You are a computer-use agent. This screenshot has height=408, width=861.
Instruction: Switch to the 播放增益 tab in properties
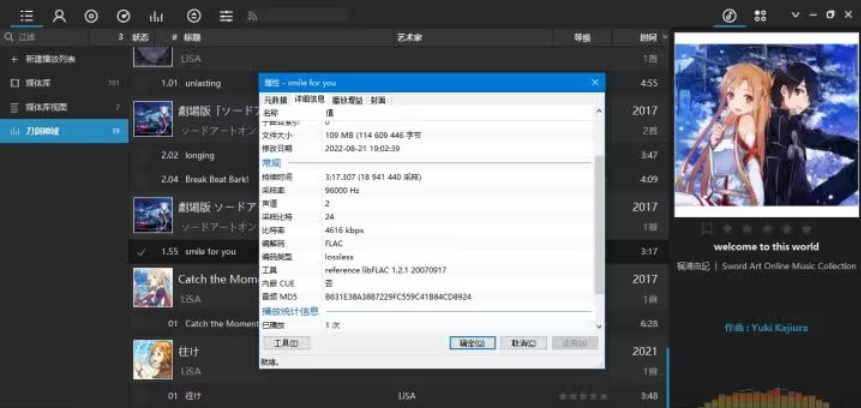347,100
